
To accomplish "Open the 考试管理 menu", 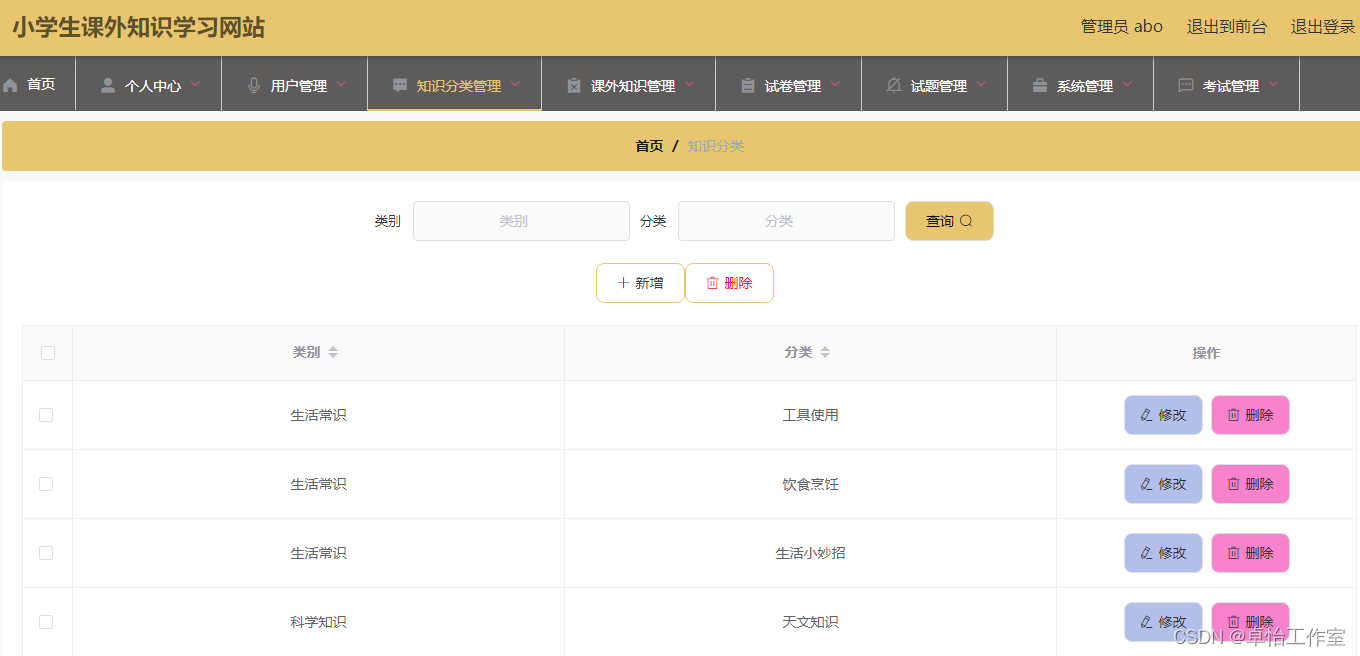I will tap(1227, 85).
